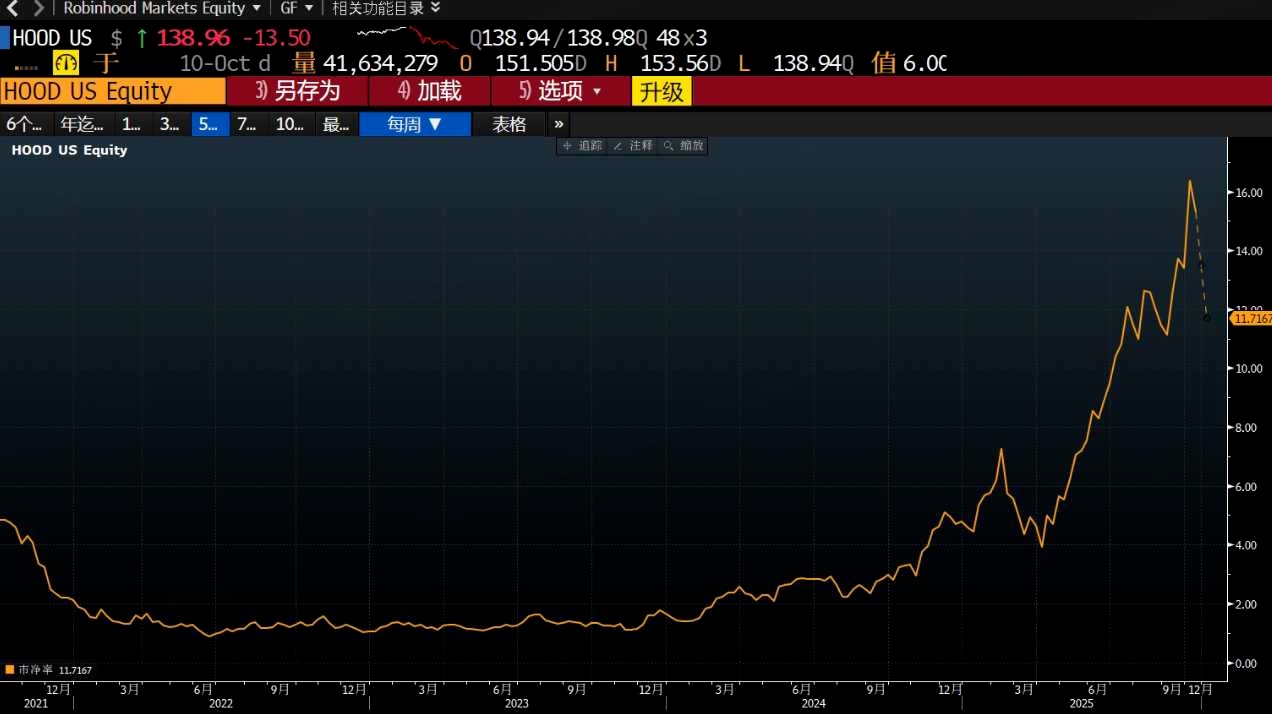Select the HOOD US Equity security field
Viewport: 1272px width, 714px height.
[113, 91]
